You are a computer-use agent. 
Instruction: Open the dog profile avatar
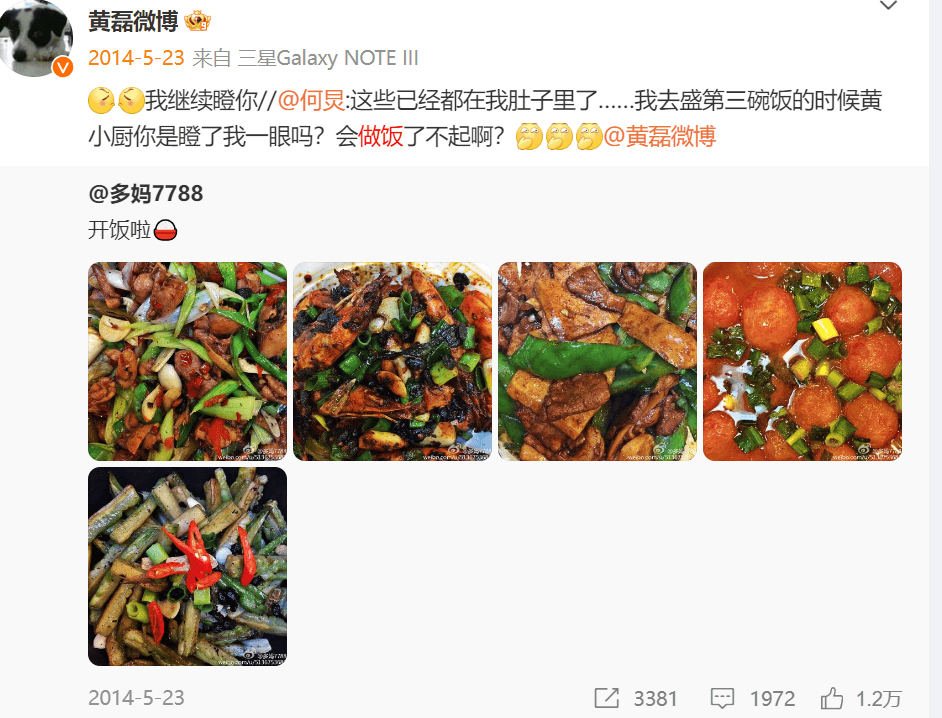36,38
